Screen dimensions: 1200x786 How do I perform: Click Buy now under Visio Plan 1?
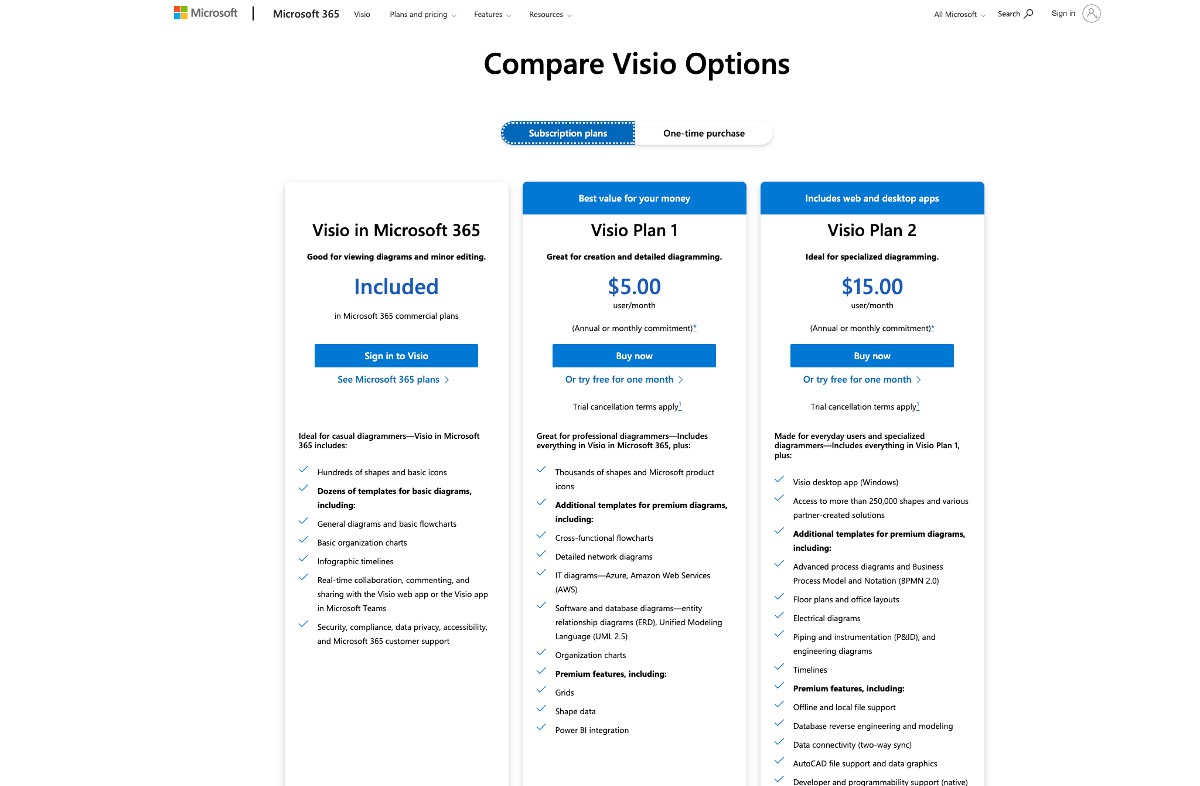click(x=634, y=355)
